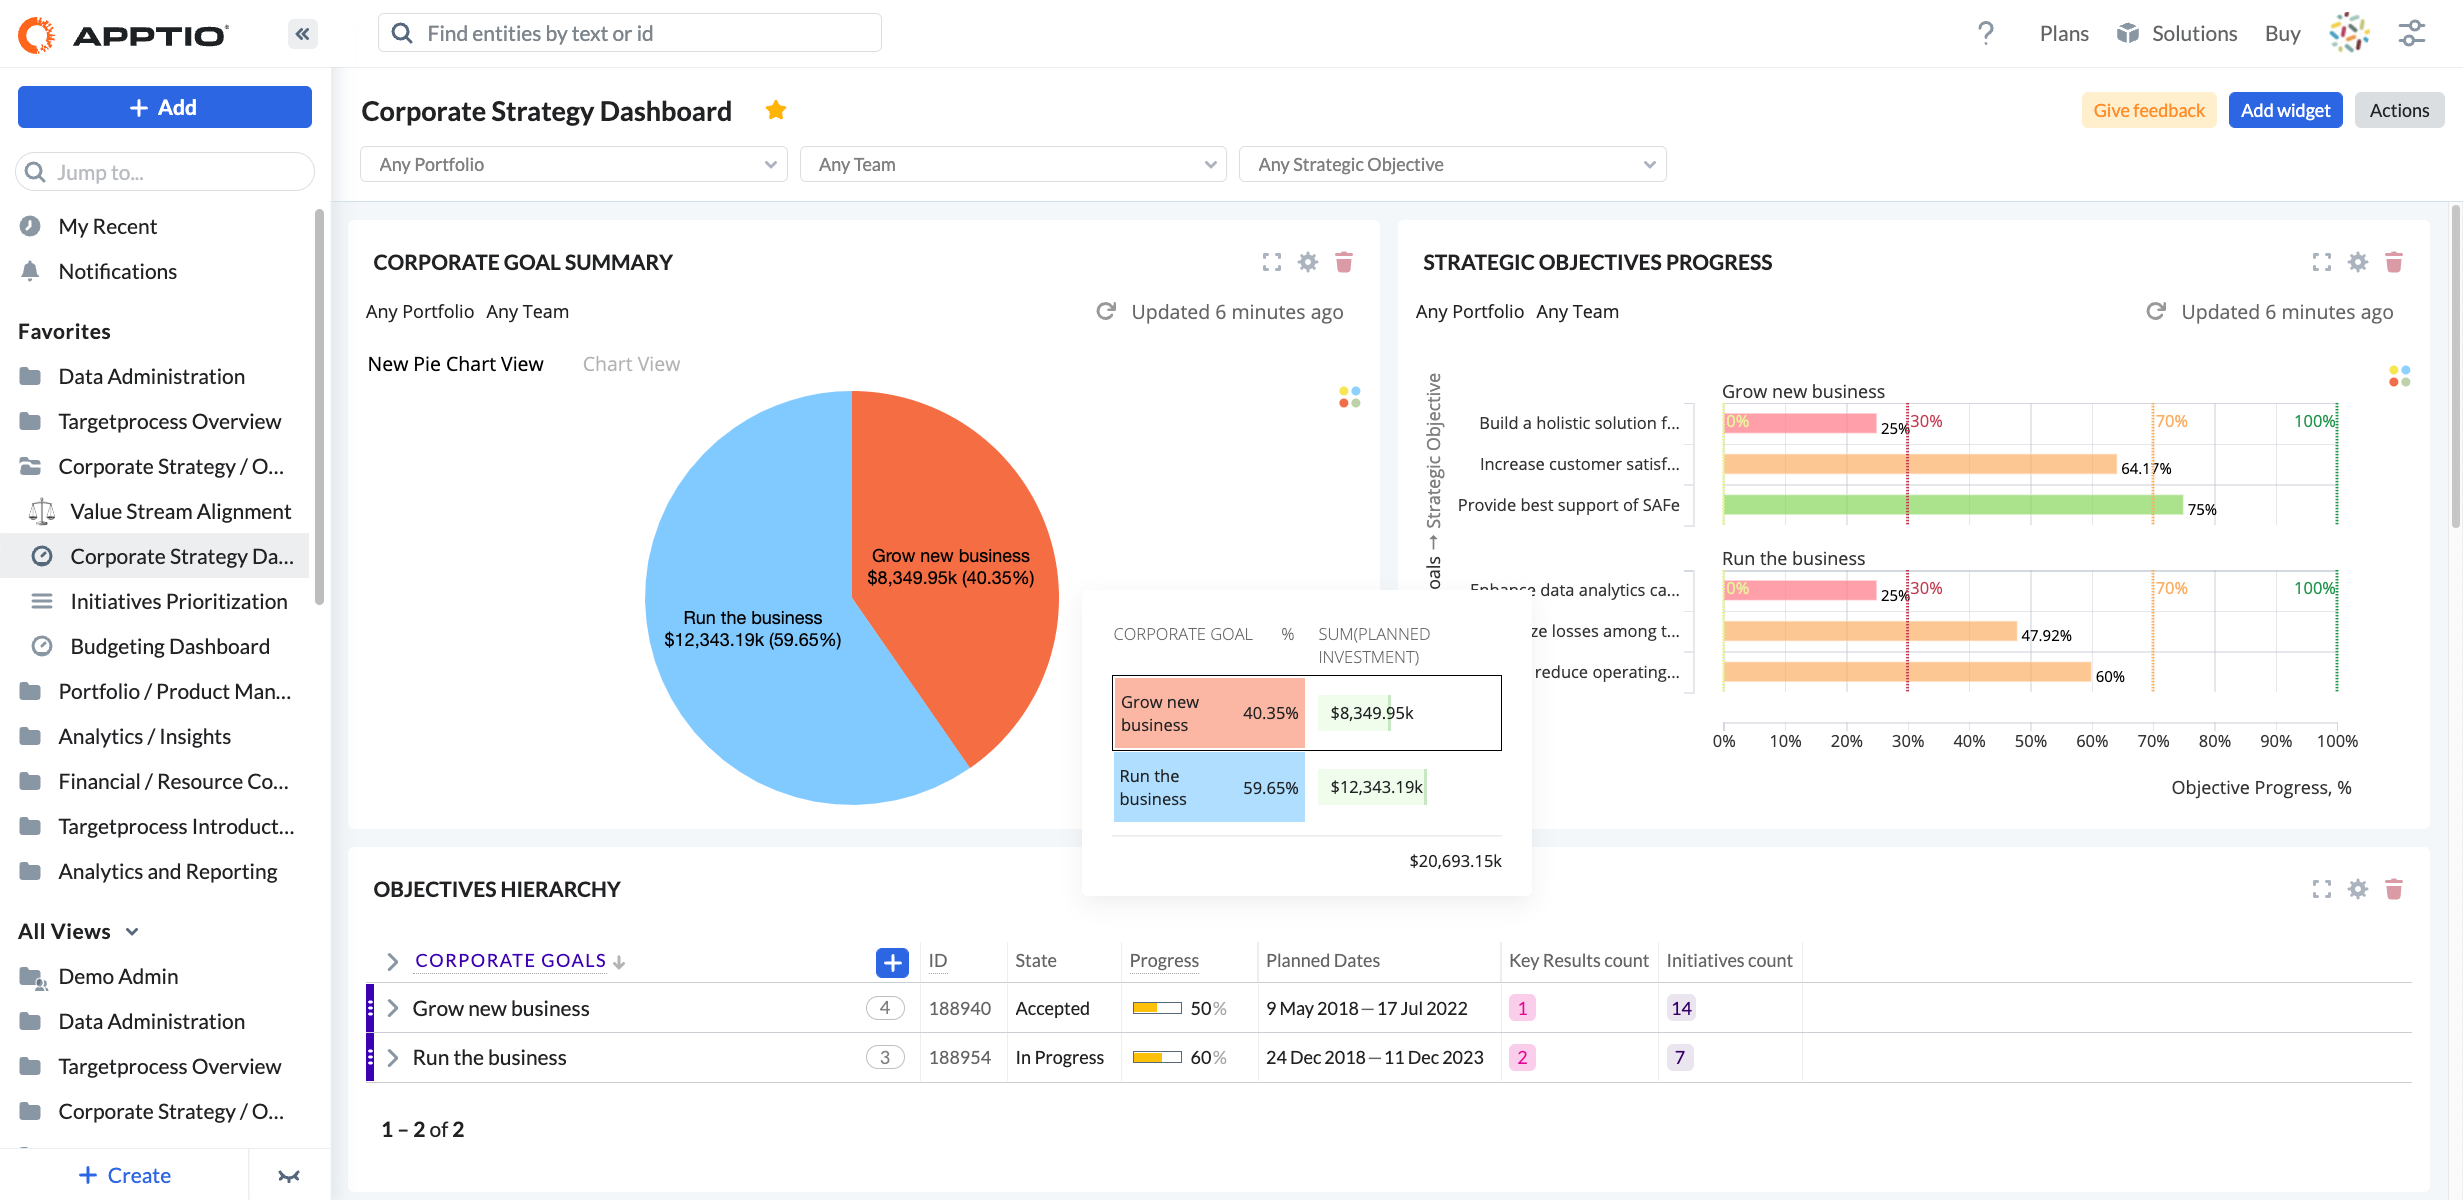Open Strategic Objectives Progress widget settings gear
The height and width of the screenshot is (1200, 2463).
2357,262
